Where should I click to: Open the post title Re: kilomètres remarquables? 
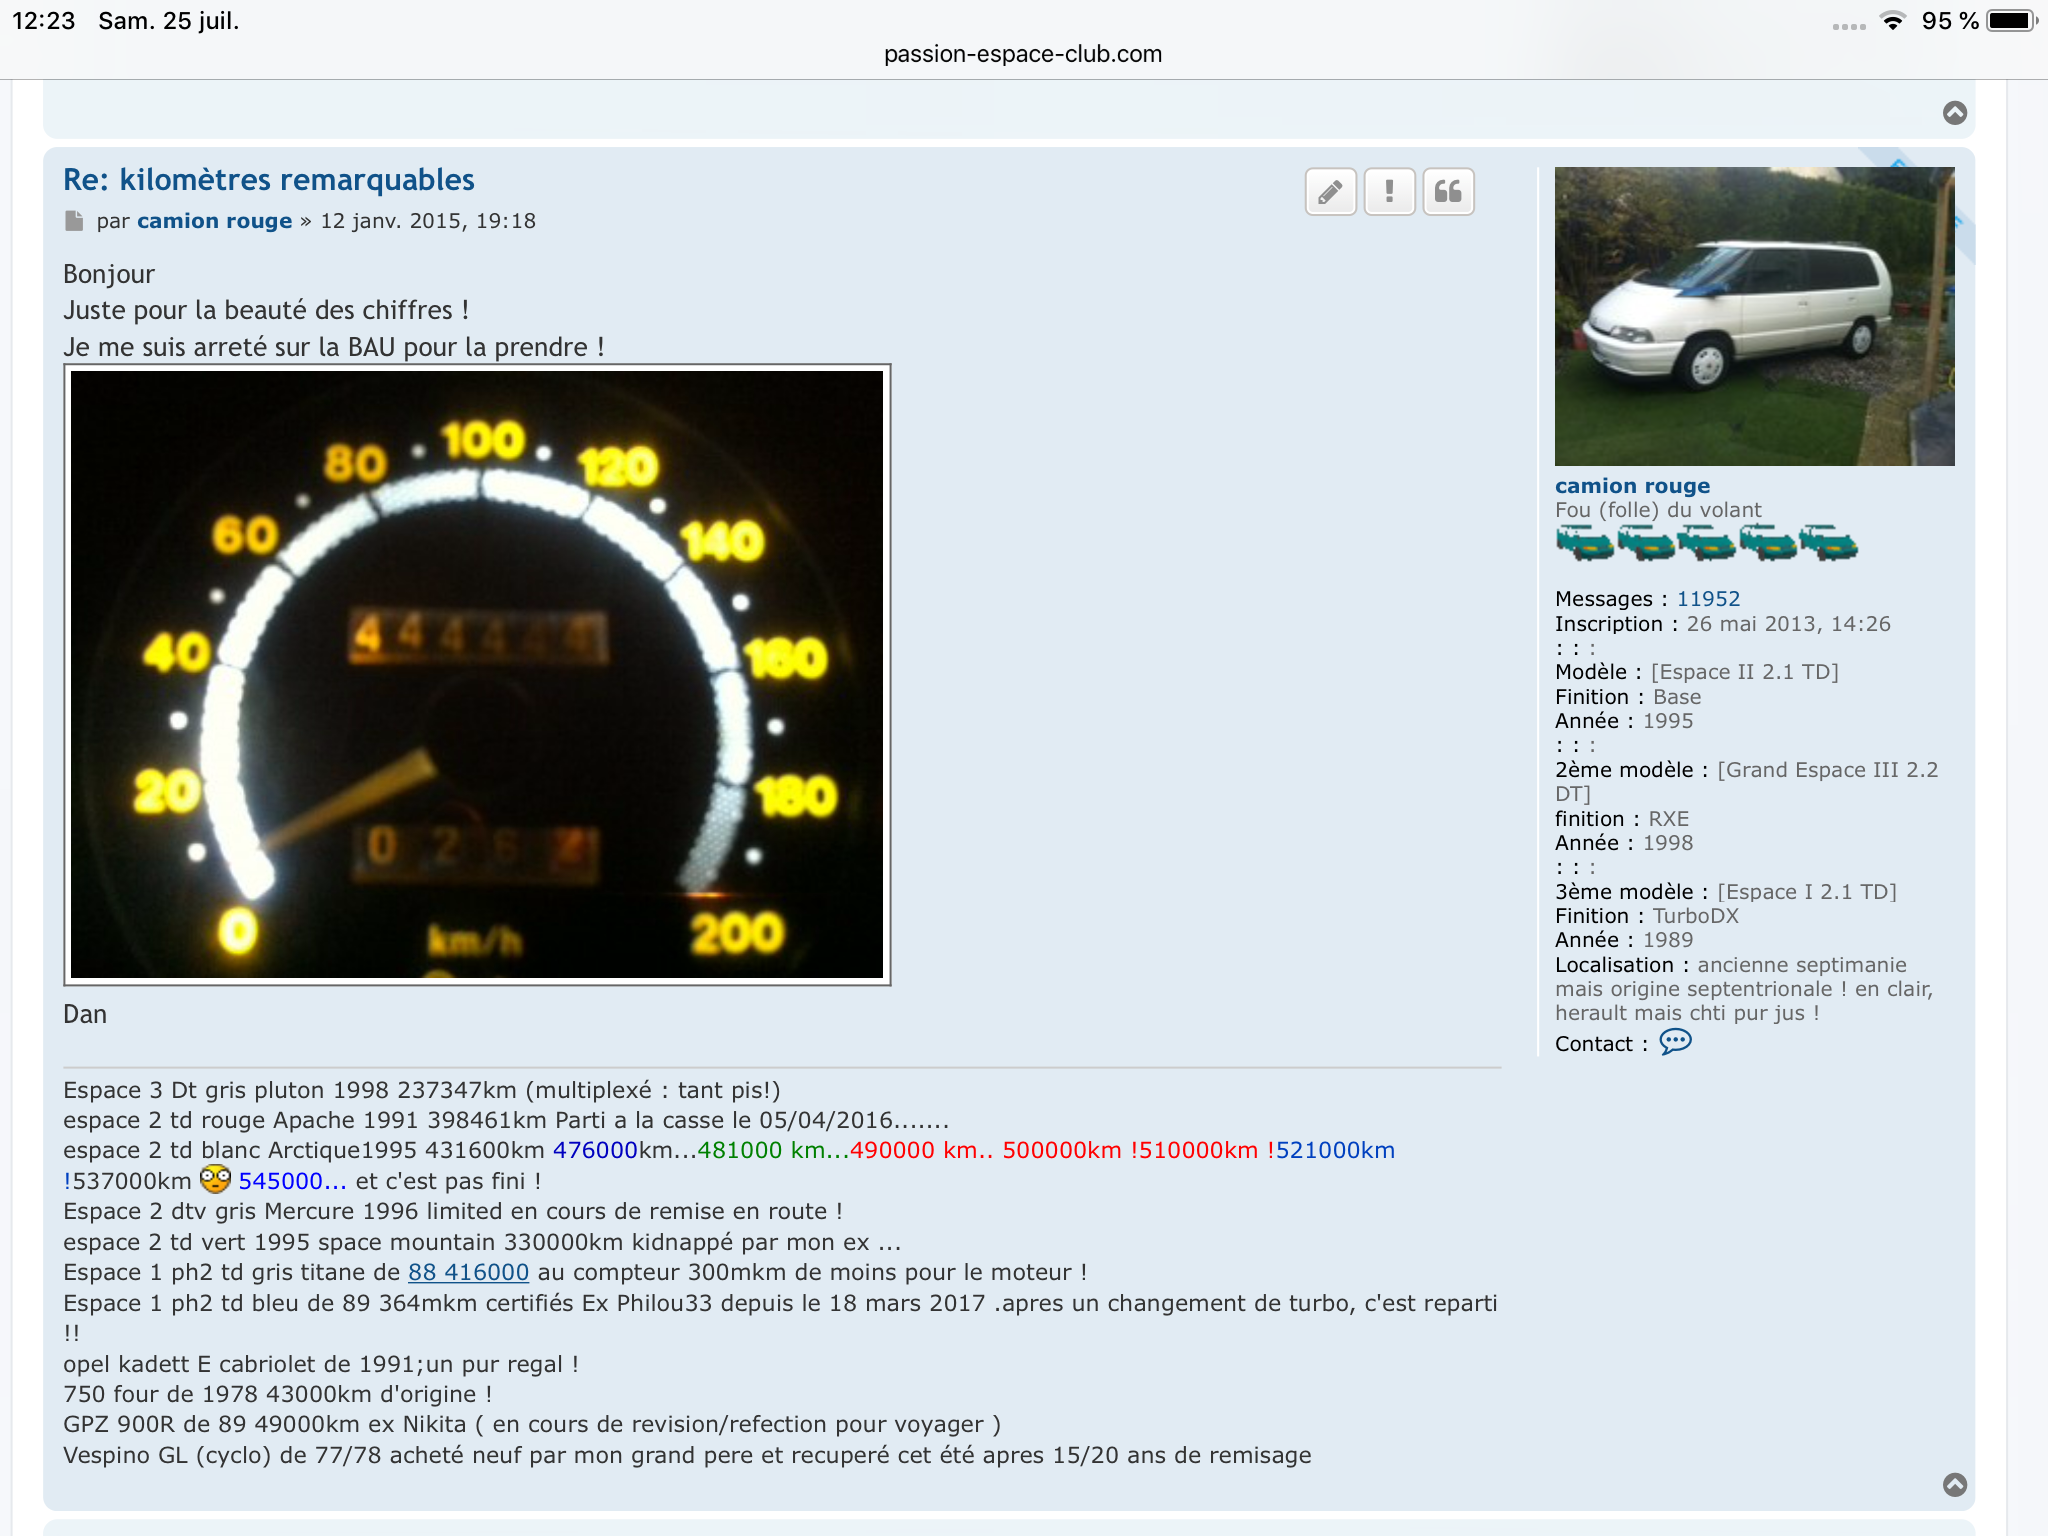[x=268, y=180]
